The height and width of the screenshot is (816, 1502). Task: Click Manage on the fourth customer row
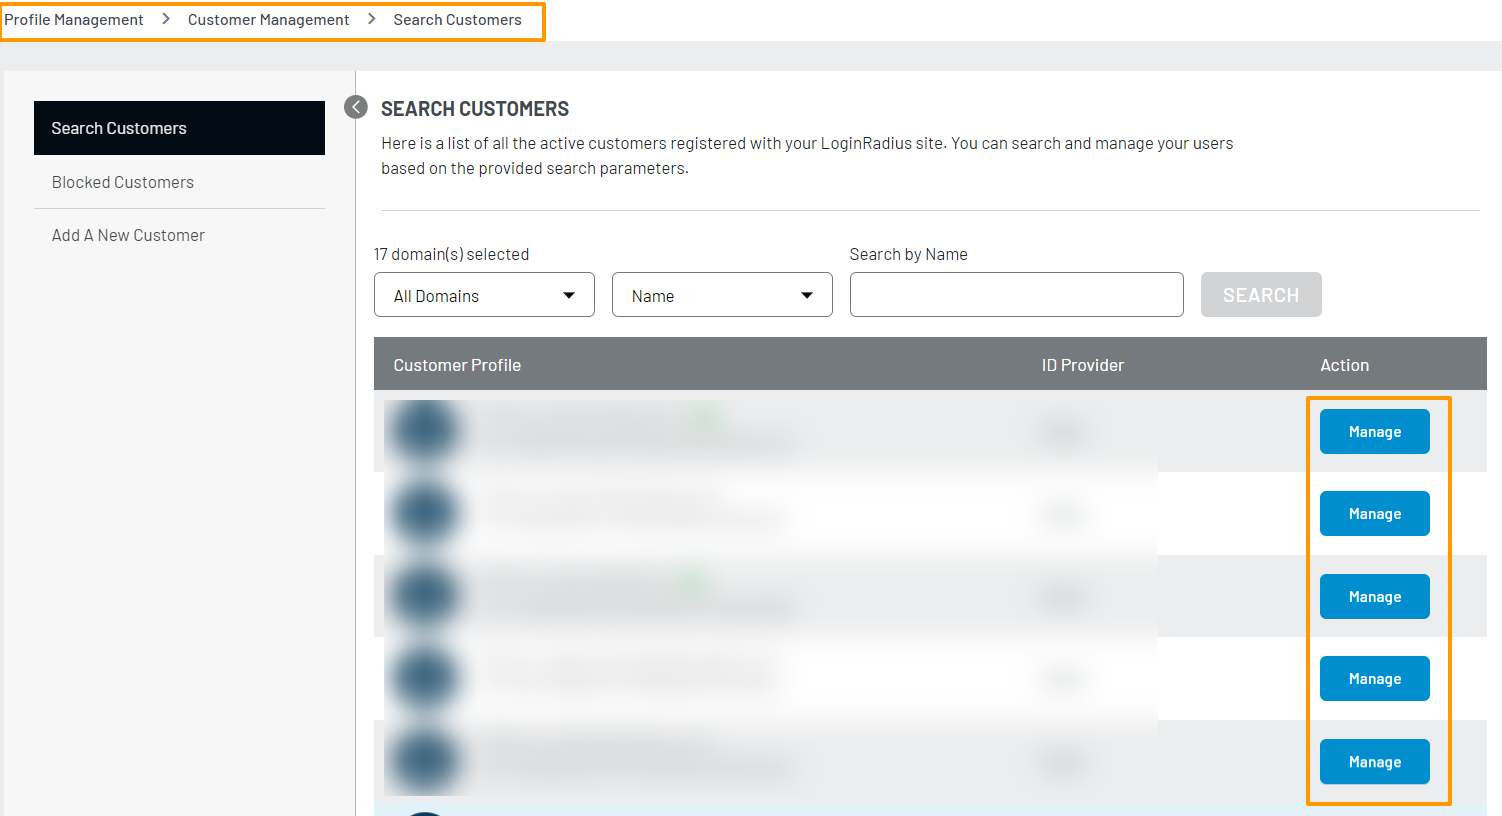(1374, 678)
